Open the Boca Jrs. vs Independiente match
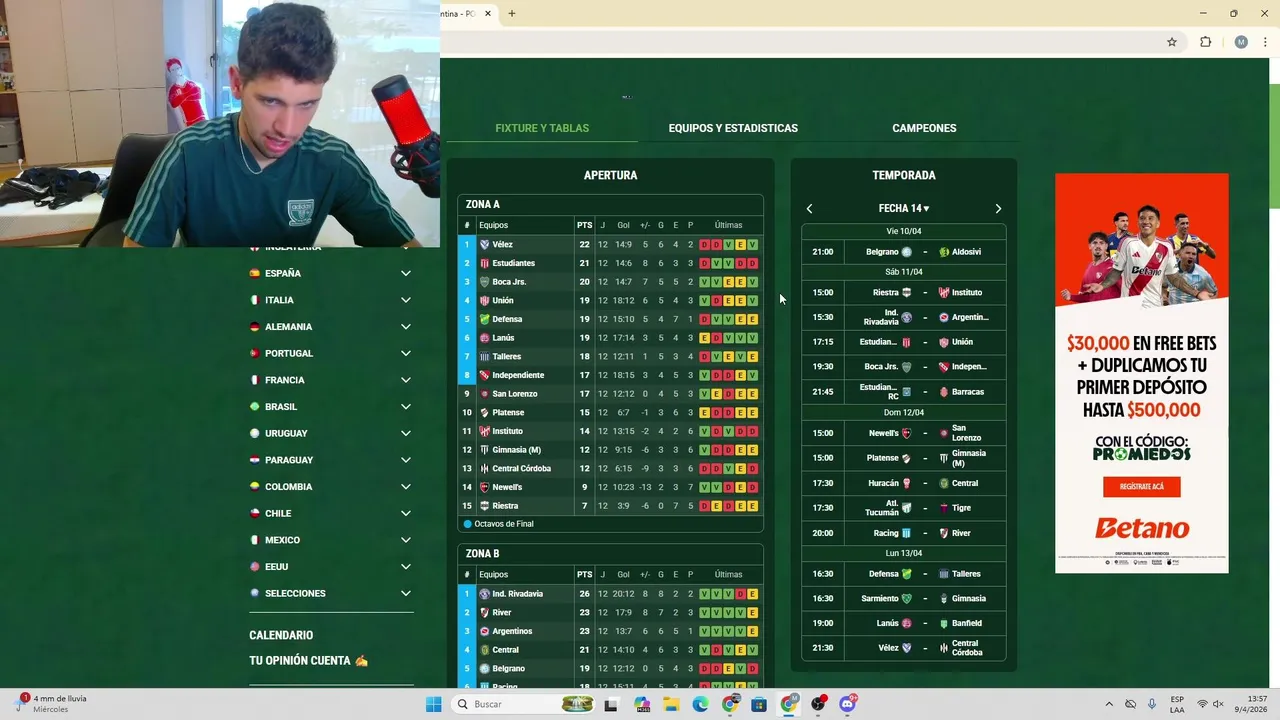The image size is (1280, 720). (x=903, y=367)
